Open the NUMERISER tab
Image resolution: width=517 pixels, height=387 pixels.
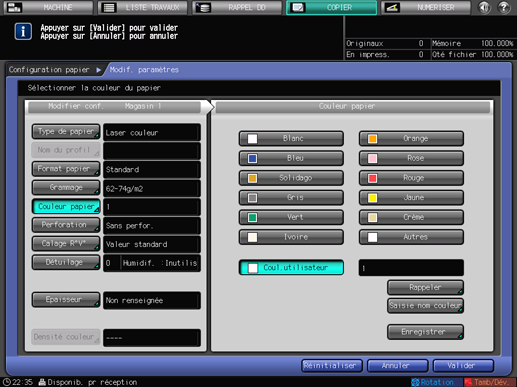[x=426, y=7]
